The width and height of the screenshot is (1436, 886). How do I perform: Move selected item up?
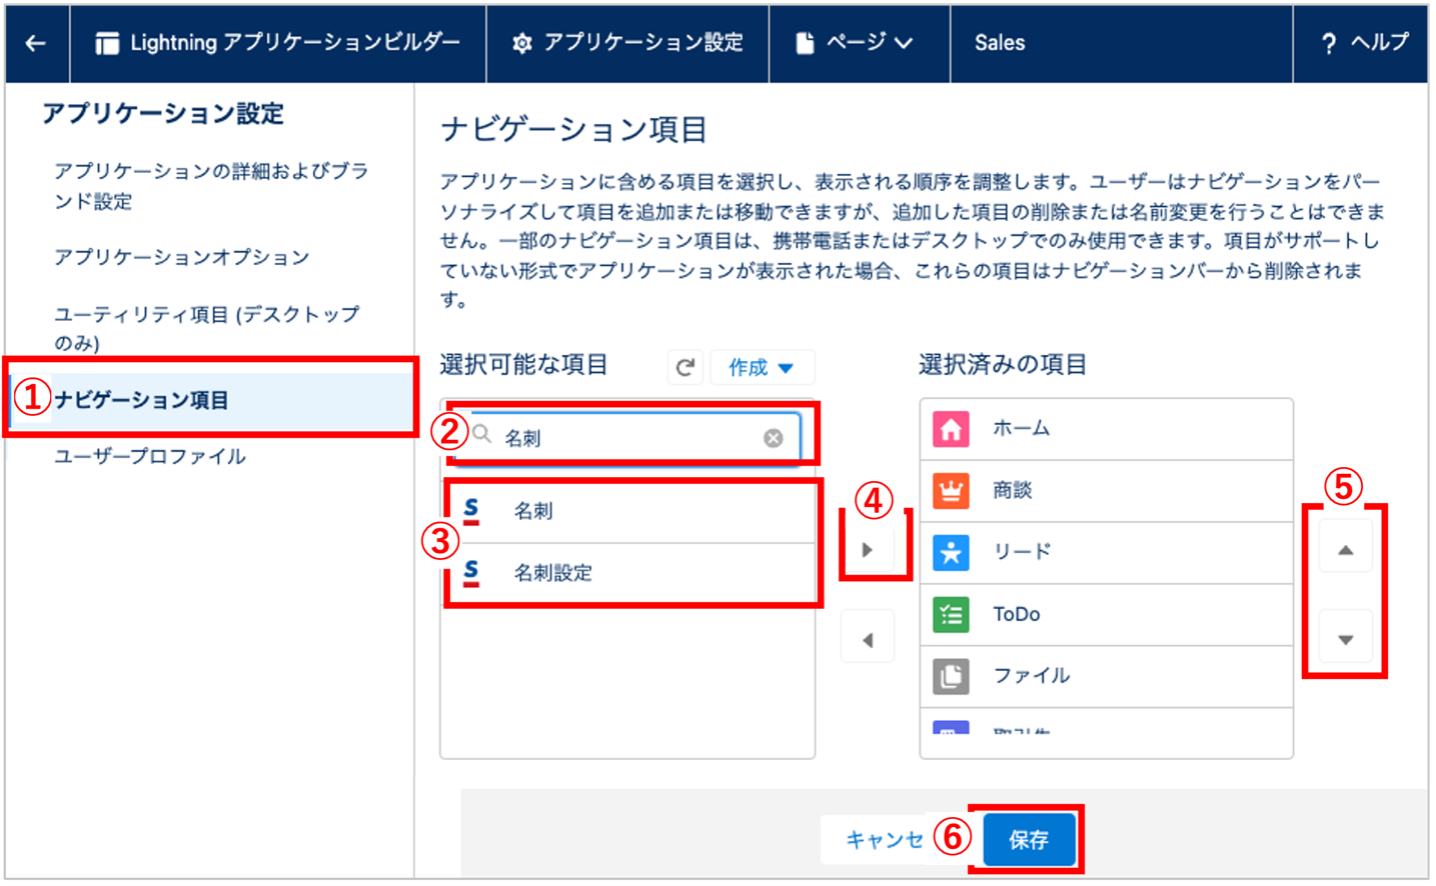pos(1345,549)
